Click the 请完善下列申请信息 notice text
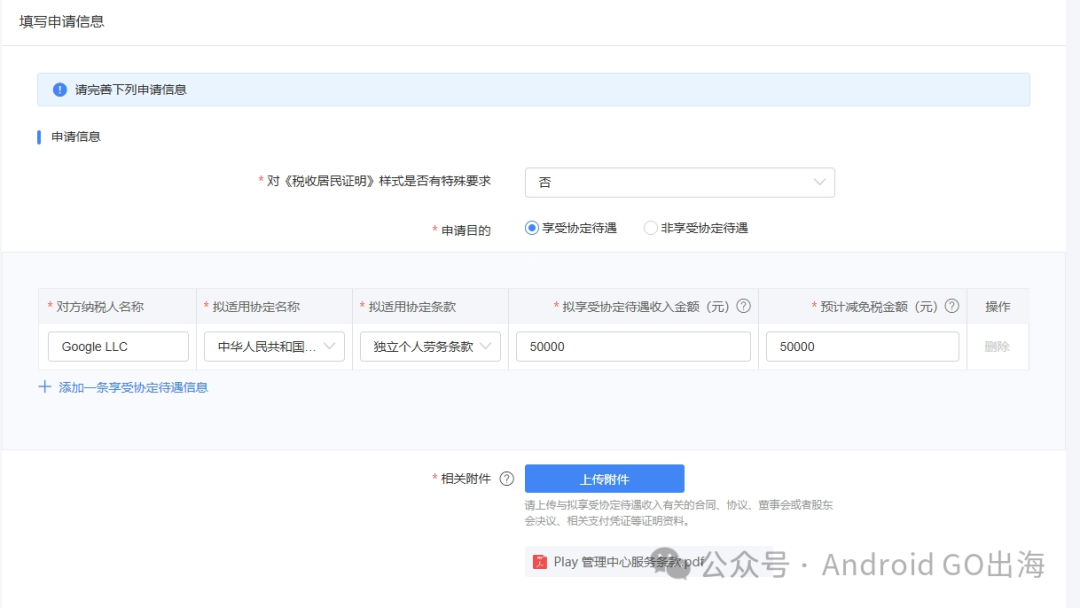Viewport: 1080px width, 608px height. click(131, 90)
